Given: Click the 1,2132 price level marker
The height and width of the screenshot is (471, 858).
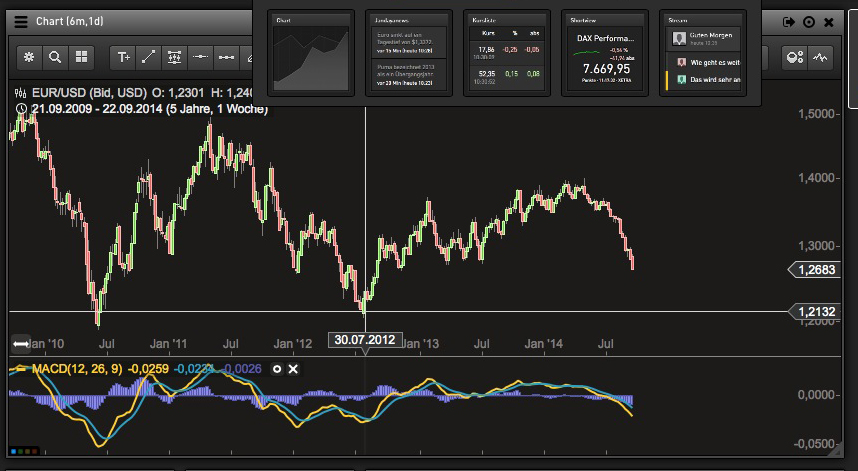Looking at the screenshot, I should coord(815,312).
